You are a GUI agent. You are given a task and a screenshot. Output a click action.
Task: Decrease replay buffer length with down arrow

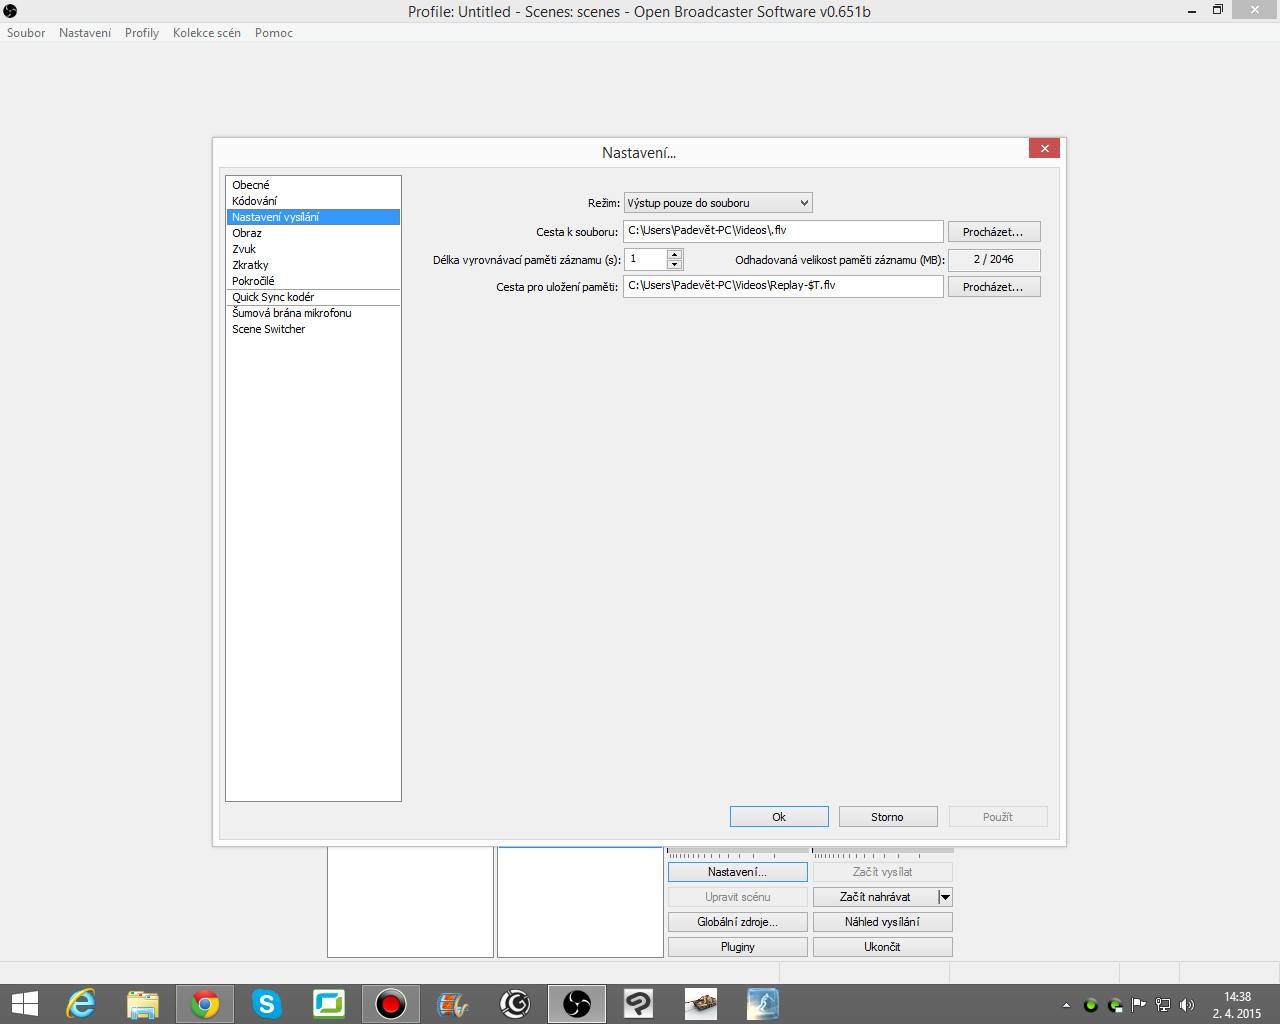(674, 264)
